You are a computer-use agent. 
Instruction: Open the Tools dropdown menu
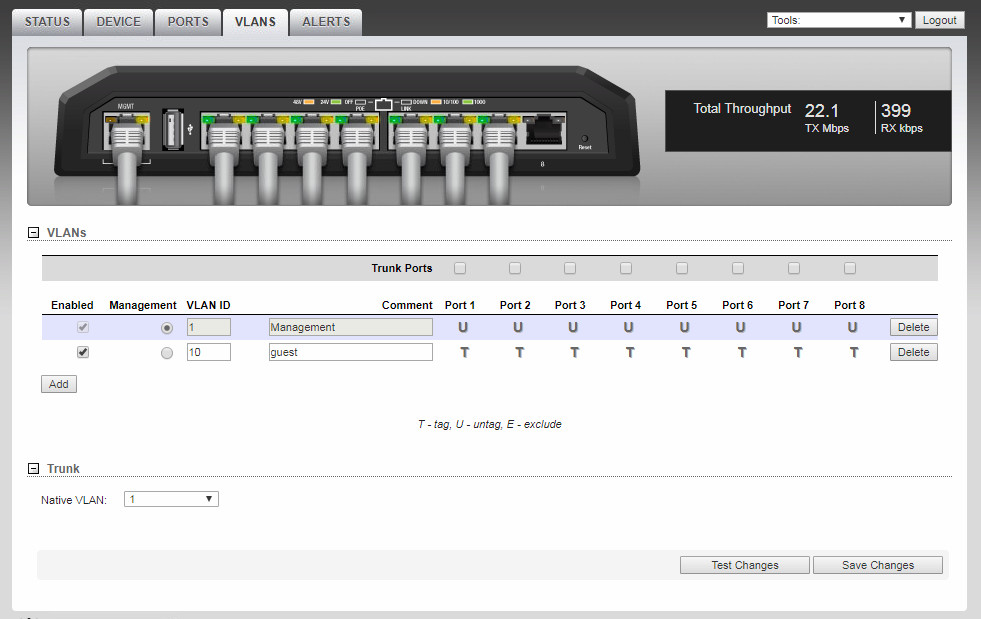pos(838,20)
